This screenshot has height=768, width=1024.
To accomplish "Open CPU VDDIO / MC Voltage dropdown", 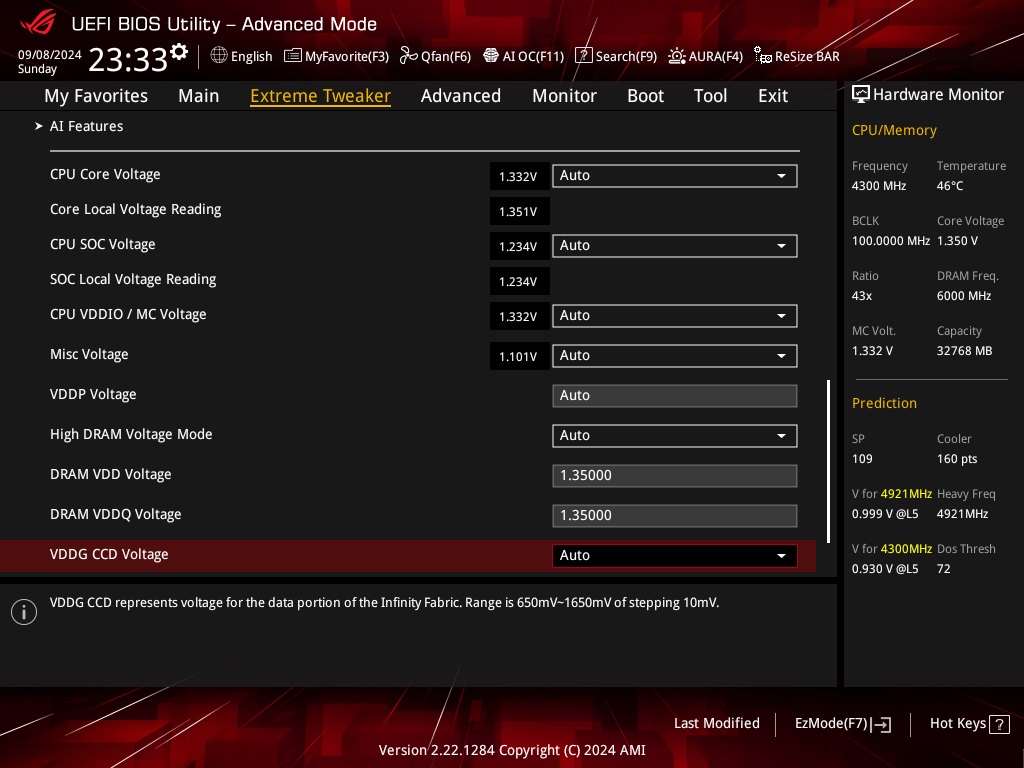I will click(x=675, y=315).
